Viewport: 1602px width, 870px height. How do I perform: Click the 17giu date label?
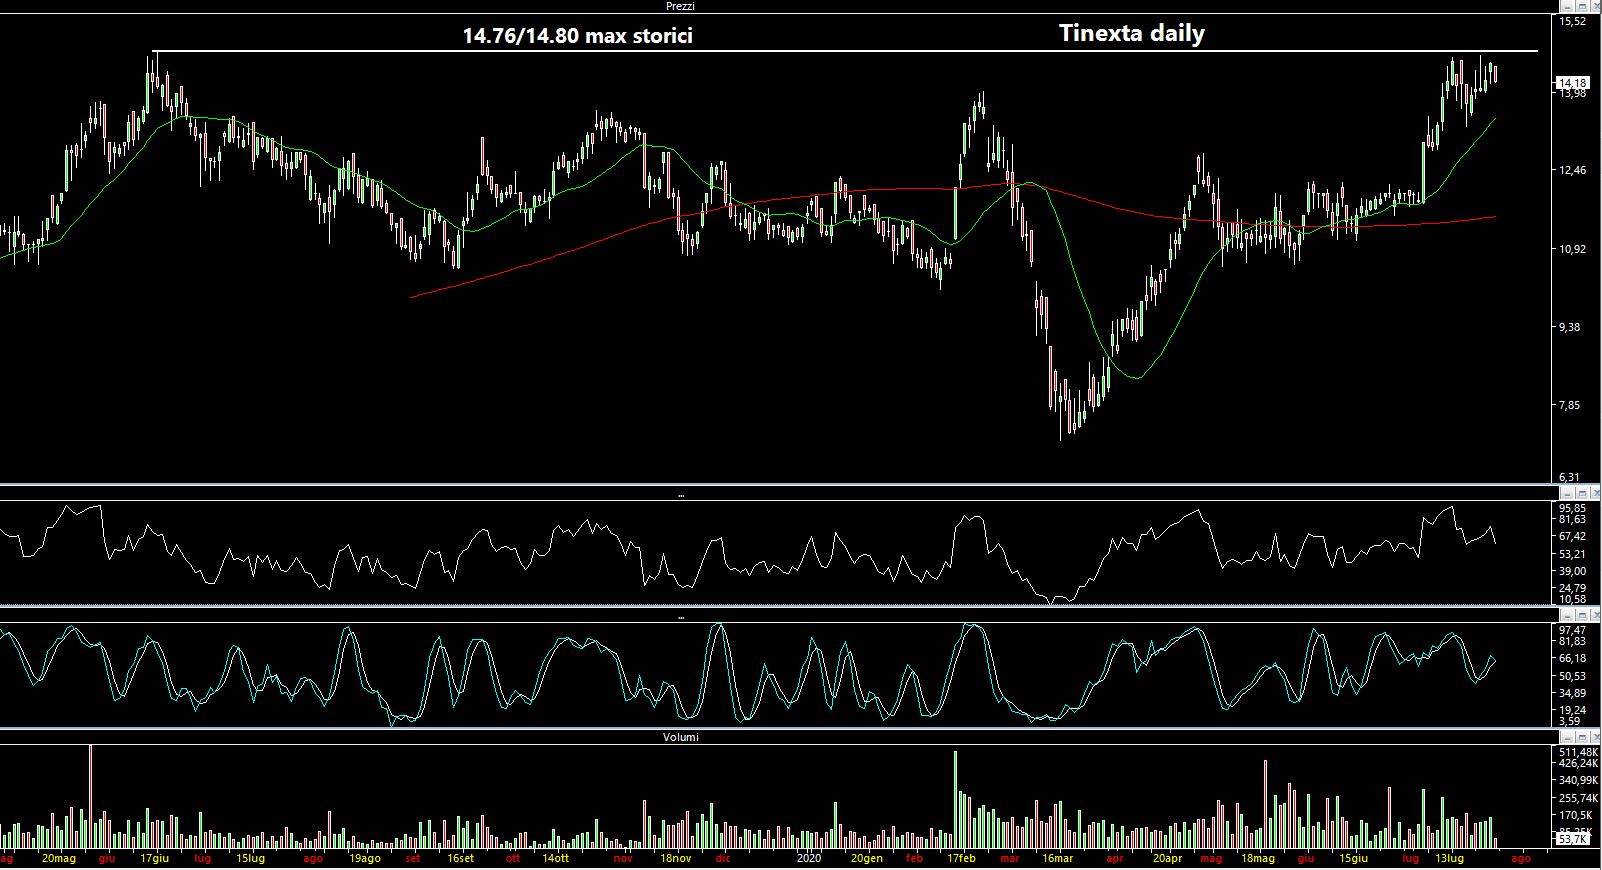[x=155, y=858]
